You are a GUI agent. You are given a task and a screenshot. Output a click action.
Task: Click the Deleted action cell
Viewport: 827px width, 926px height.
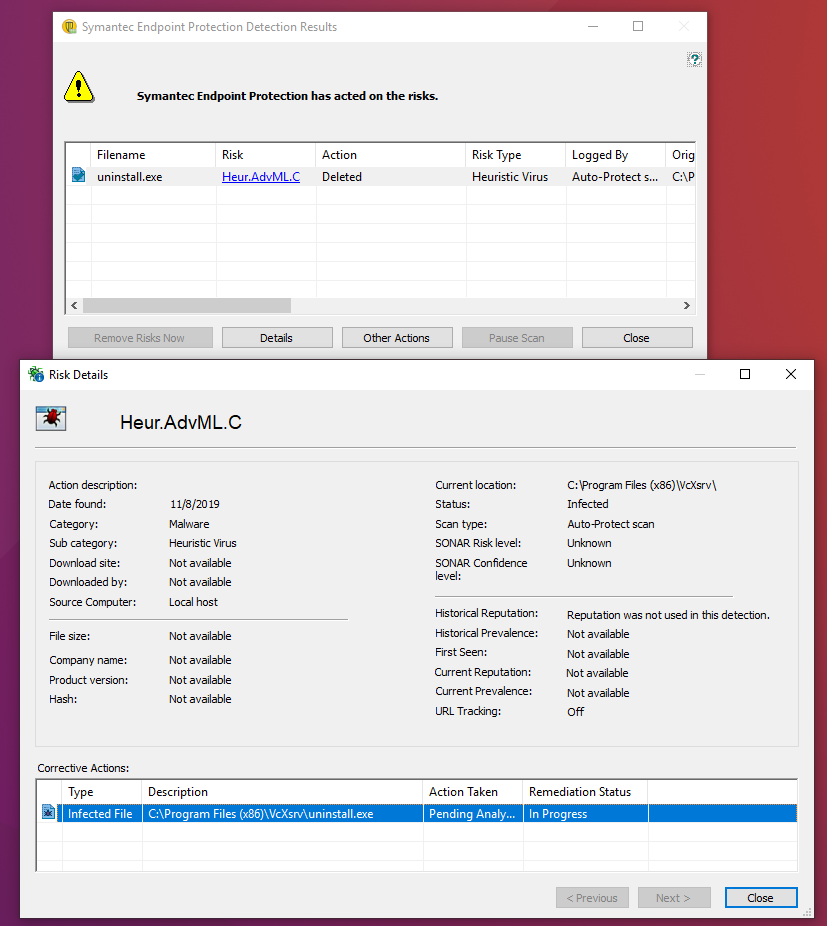pos(341,177)
